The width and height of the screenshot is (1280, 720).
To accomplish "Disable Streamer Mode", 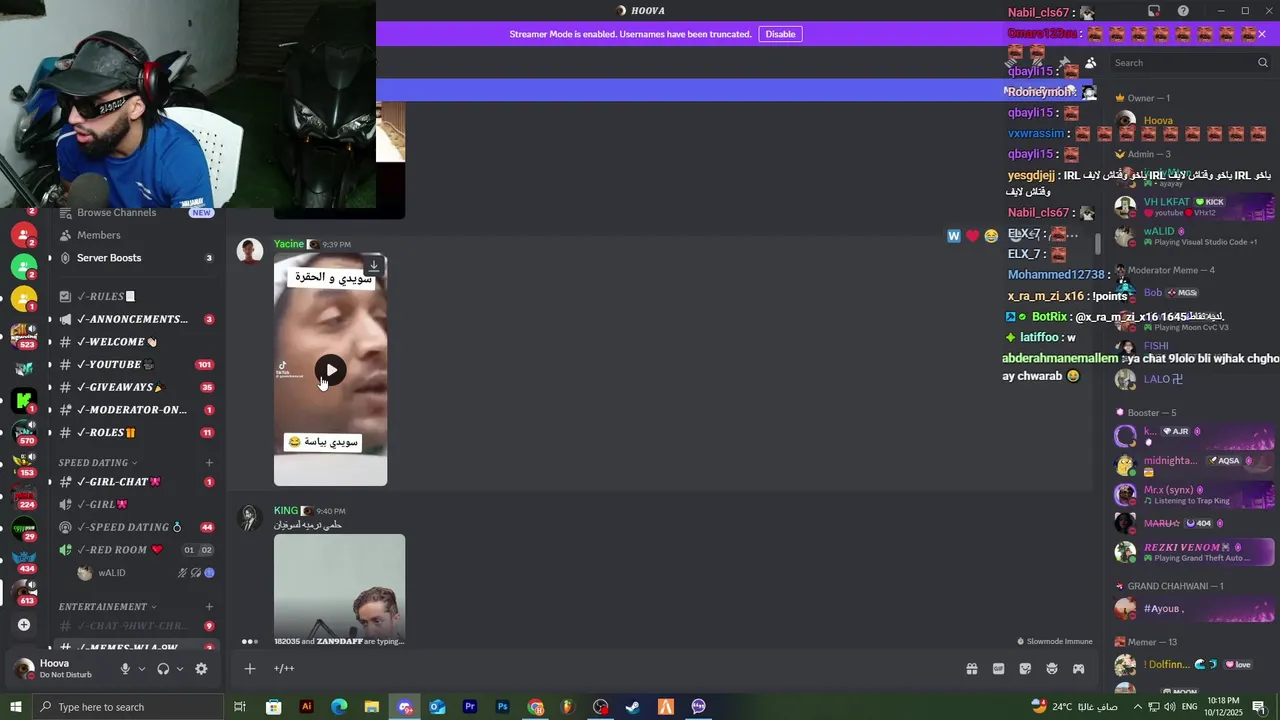I will pos(780,34).
